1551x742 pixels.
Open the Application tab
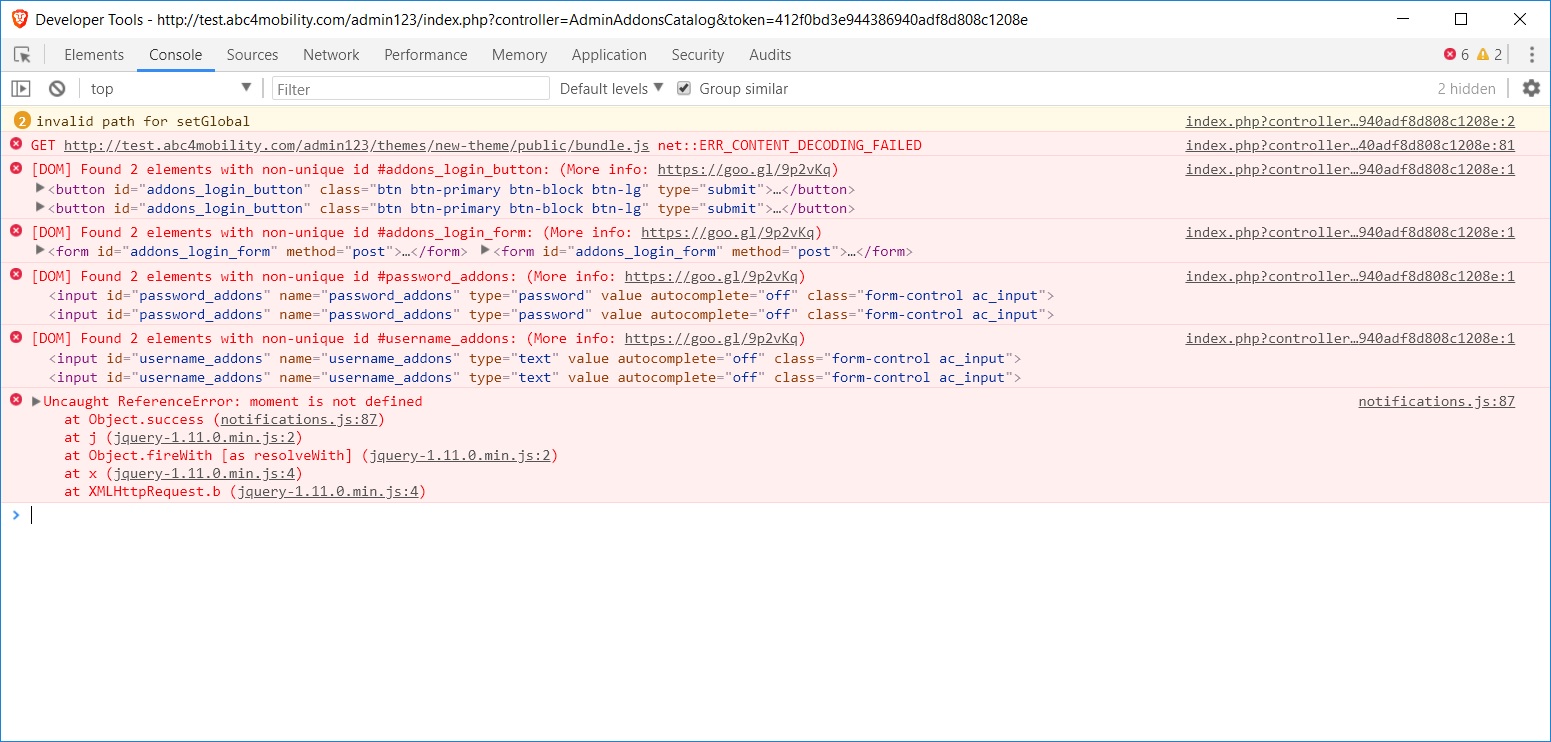609,55
